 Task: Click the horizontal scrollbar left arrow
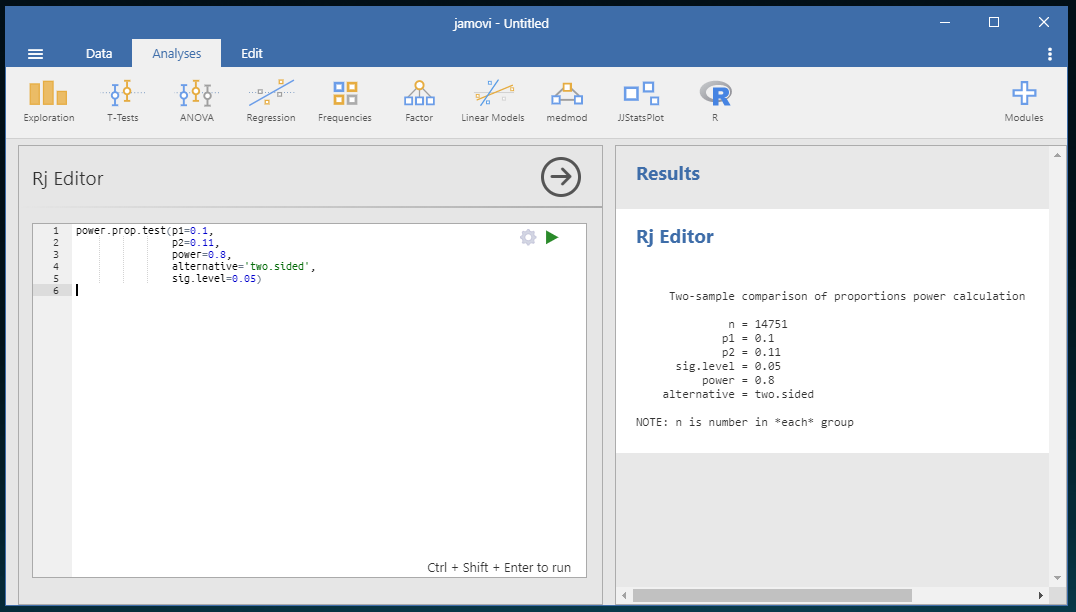[x=624, y=595]
